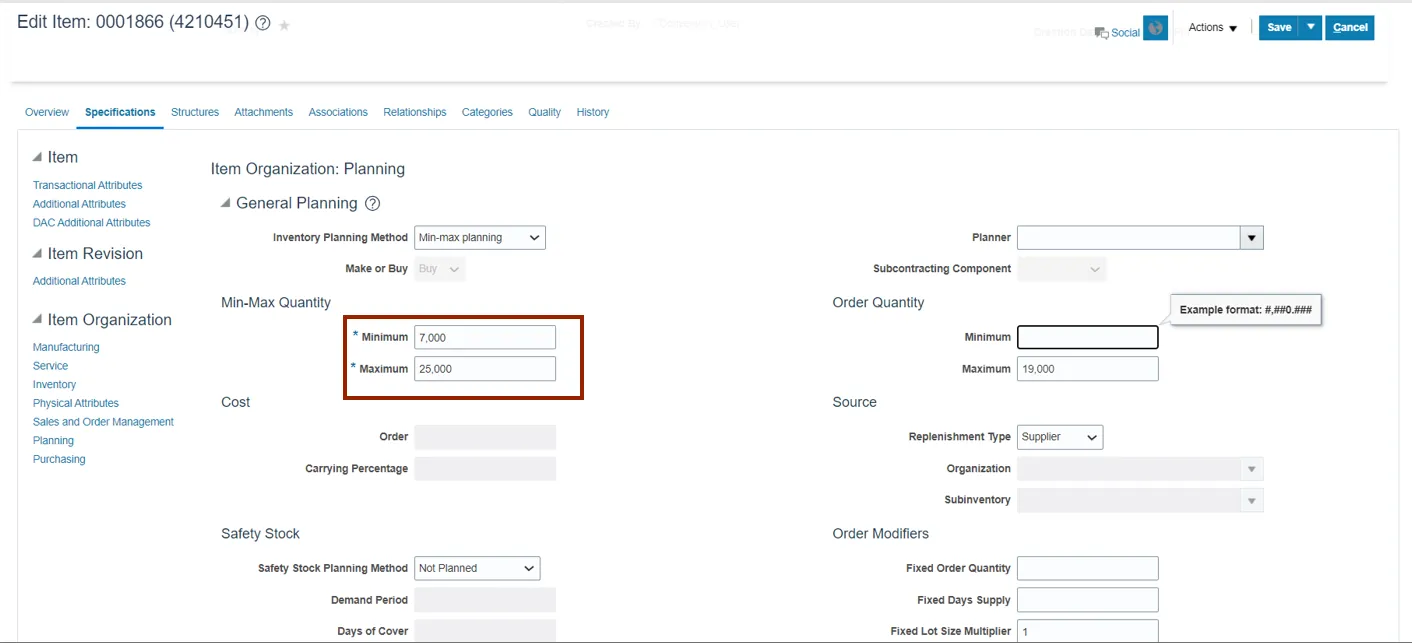Image resolution: width=1412 pixels, height=643 pixels.
Task: Collapse the General Planning section
Action: [x=225, y=203]
